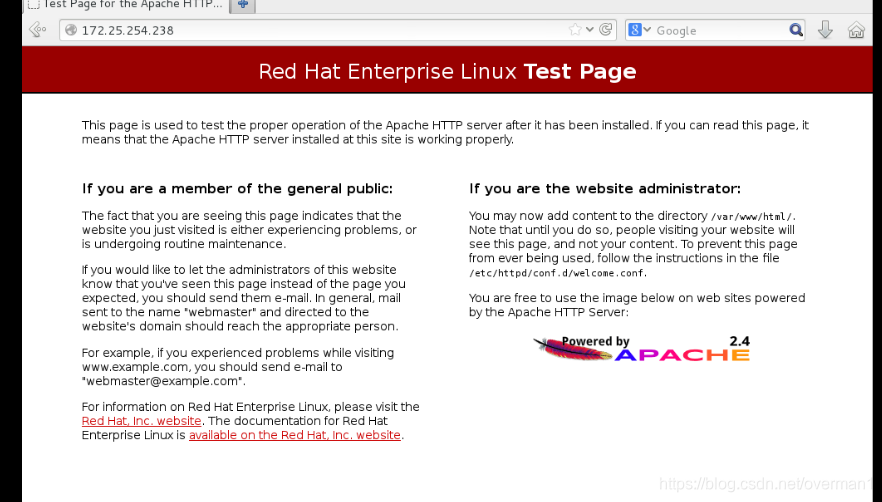
Task: Bookmark this page with the star icon
Action: click(575, 30)
